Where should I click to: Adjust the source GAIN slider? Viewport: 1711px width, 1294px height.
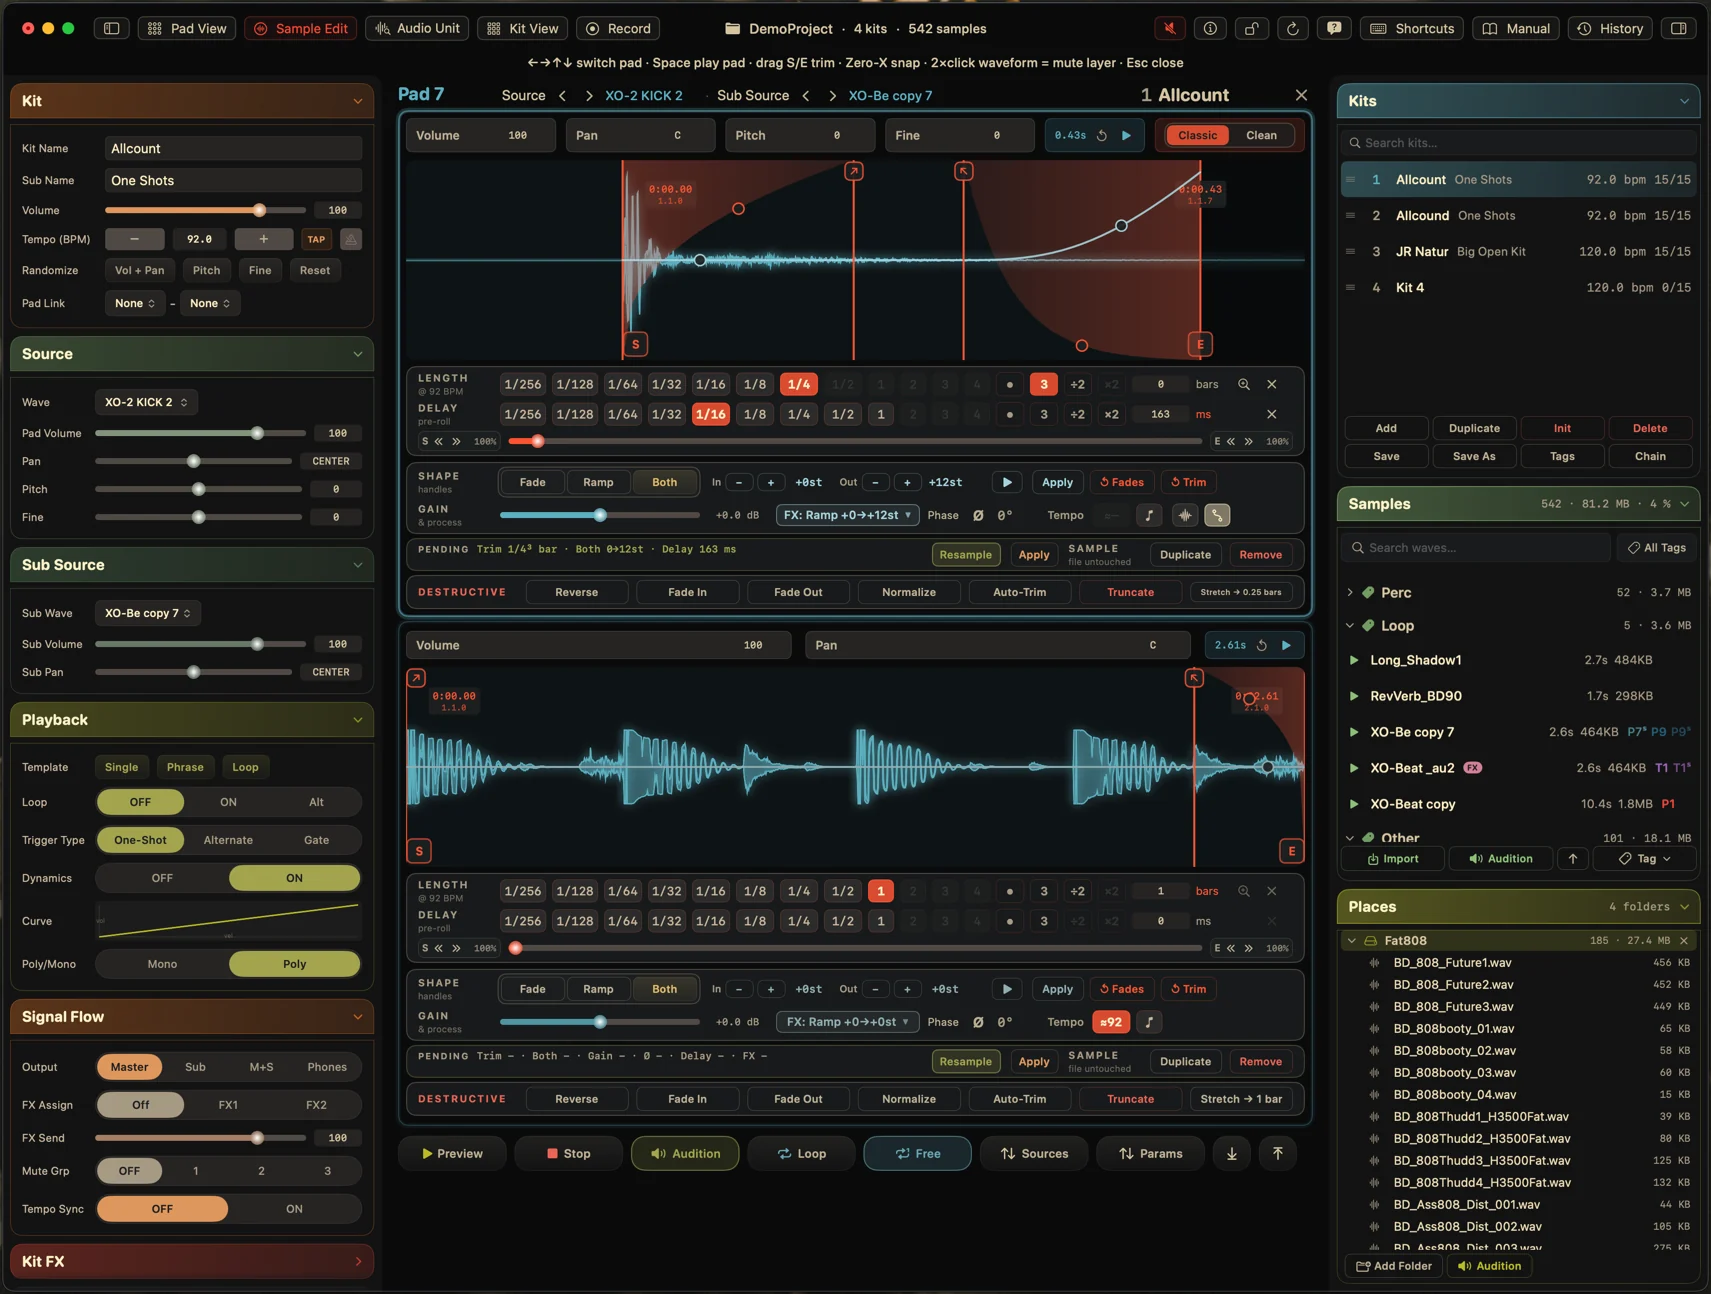(x=600, y=515)
